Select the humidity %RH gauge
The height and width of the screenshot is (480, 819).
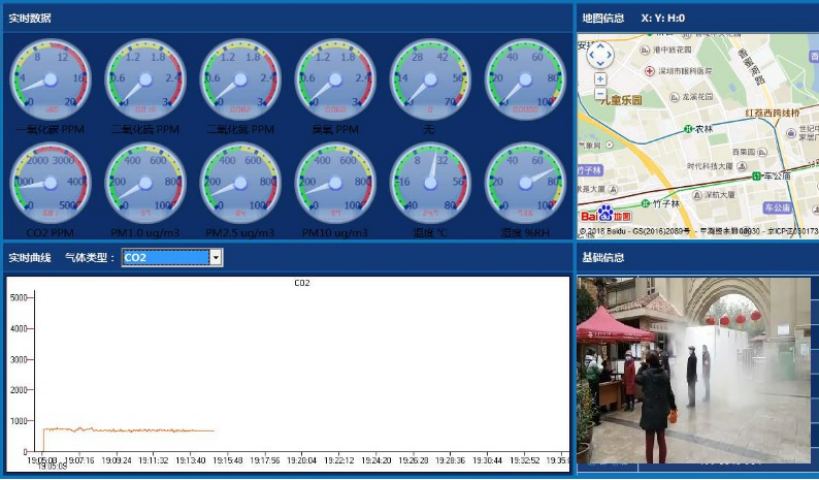(x=525, y=184)
